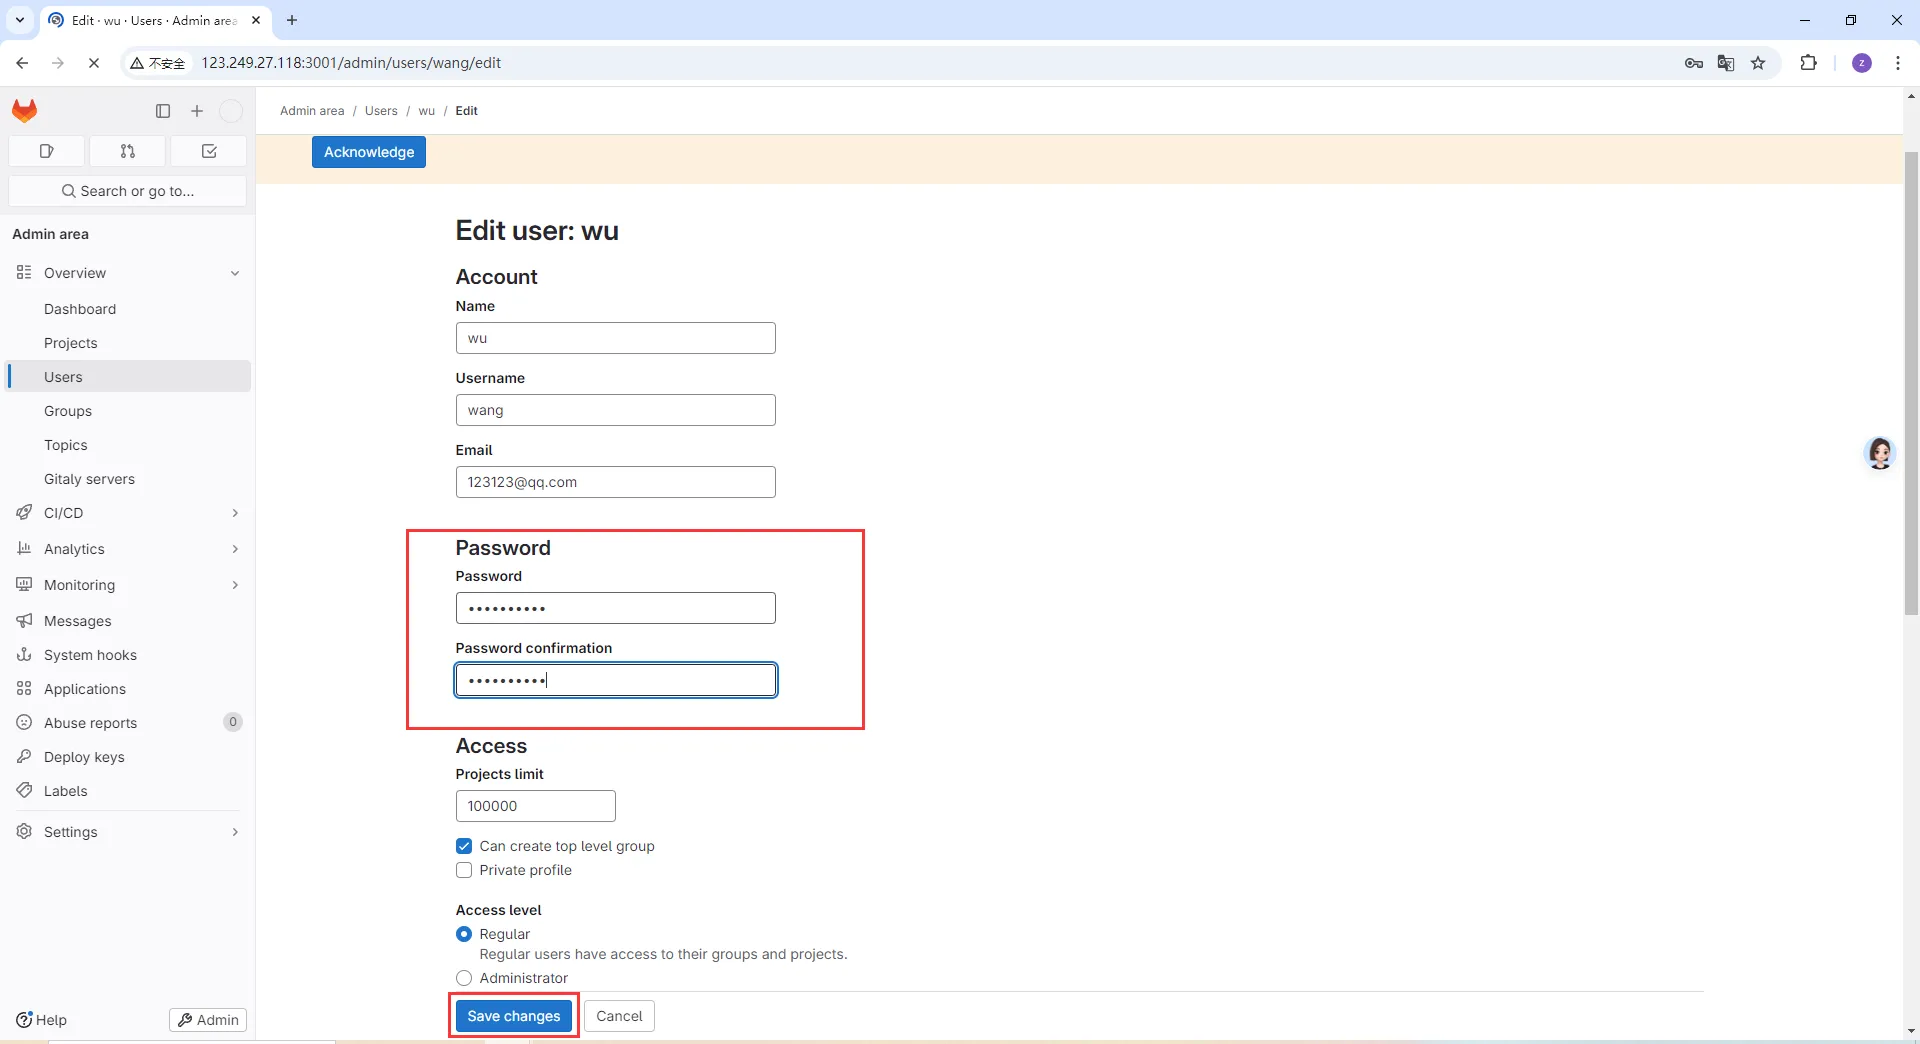Focus the Email input field

point(616,482)
